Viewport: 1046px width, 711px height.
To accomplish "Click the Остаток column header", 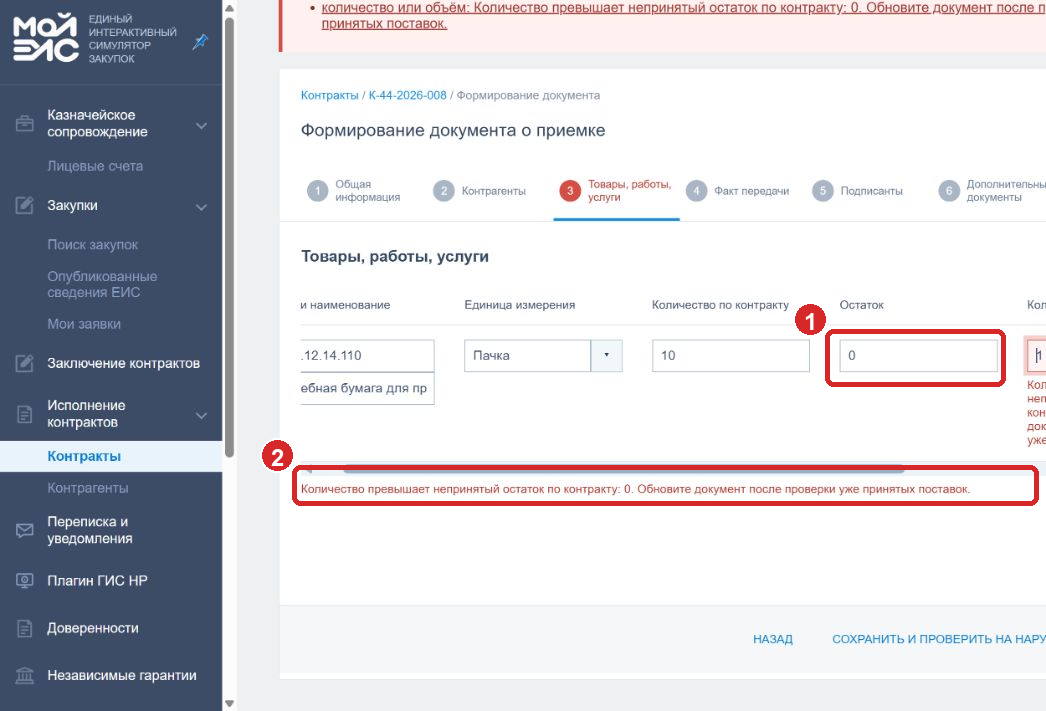I will pyautogui.click(x=861, y=305).
